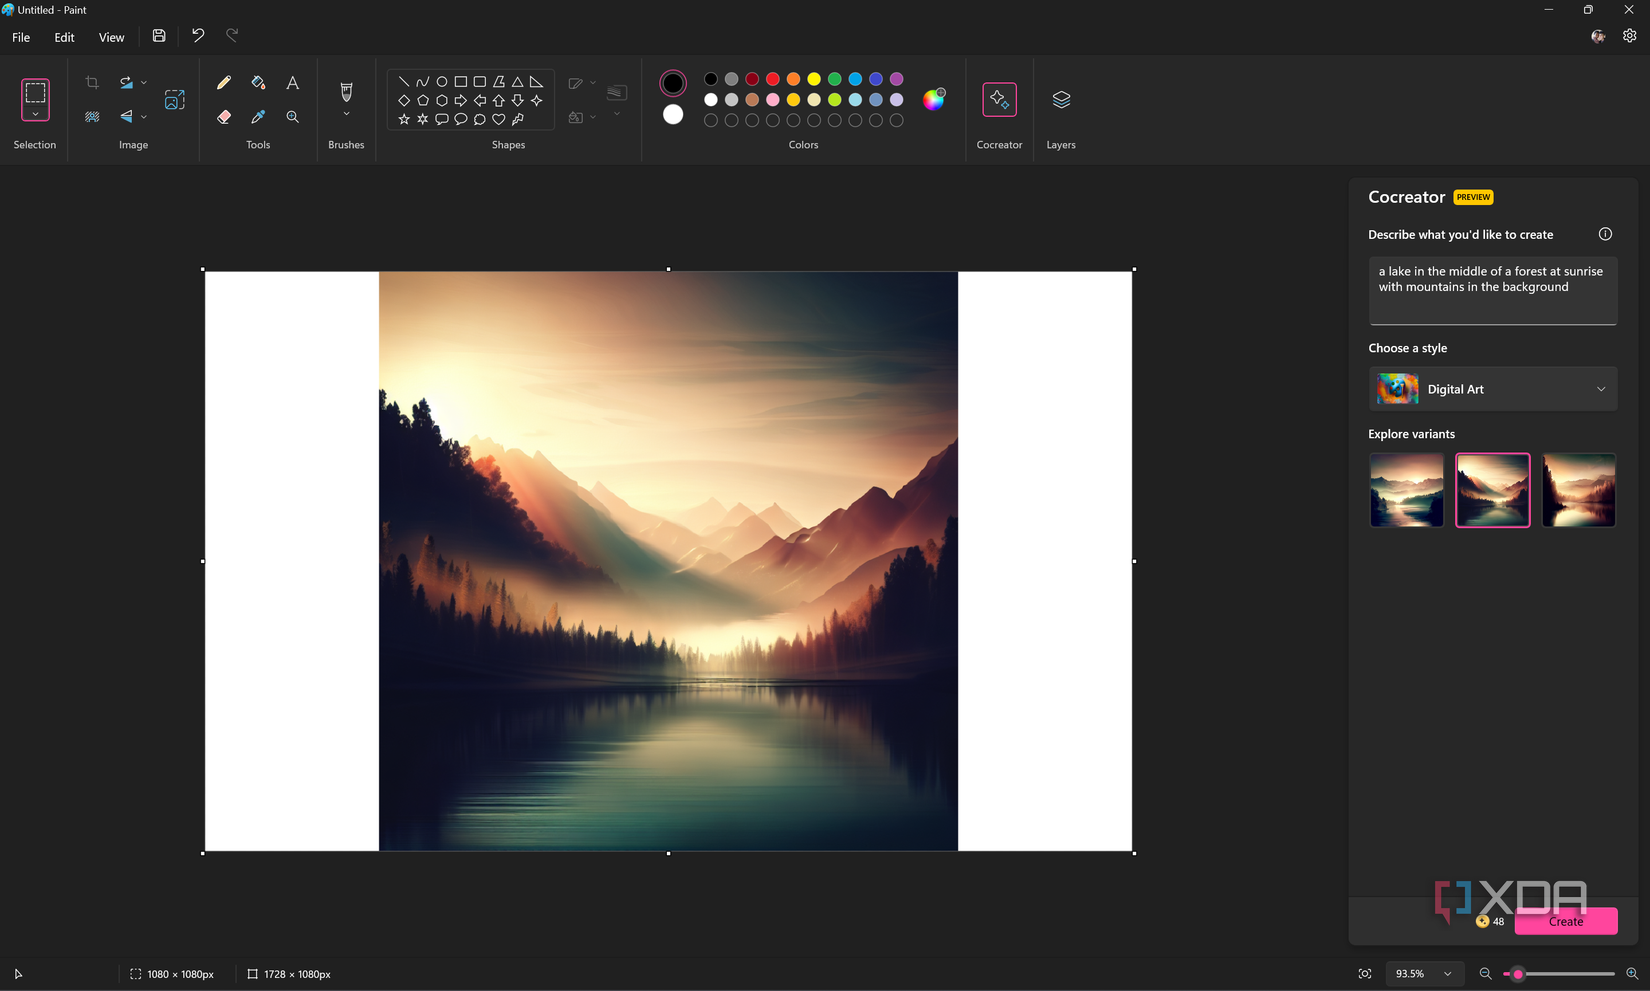Select the Color picker eyedropper tool
The width and height of the screenshot is (1650, 991).
pyautogui.click(x=258, y=117)
